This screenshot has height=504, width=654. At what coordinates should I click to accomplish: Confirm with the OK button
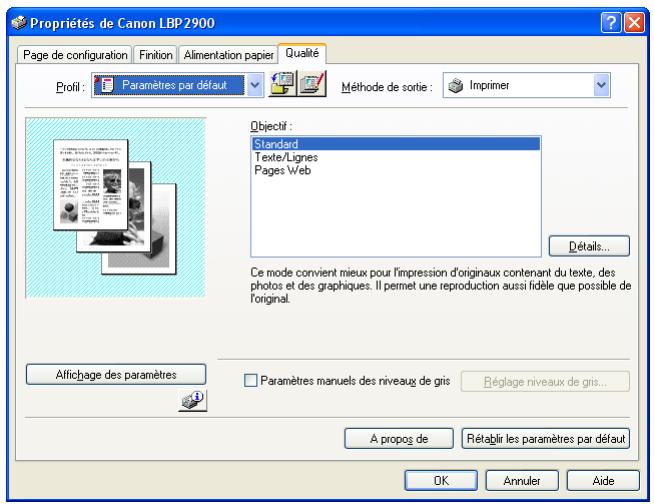pos(441,481)
